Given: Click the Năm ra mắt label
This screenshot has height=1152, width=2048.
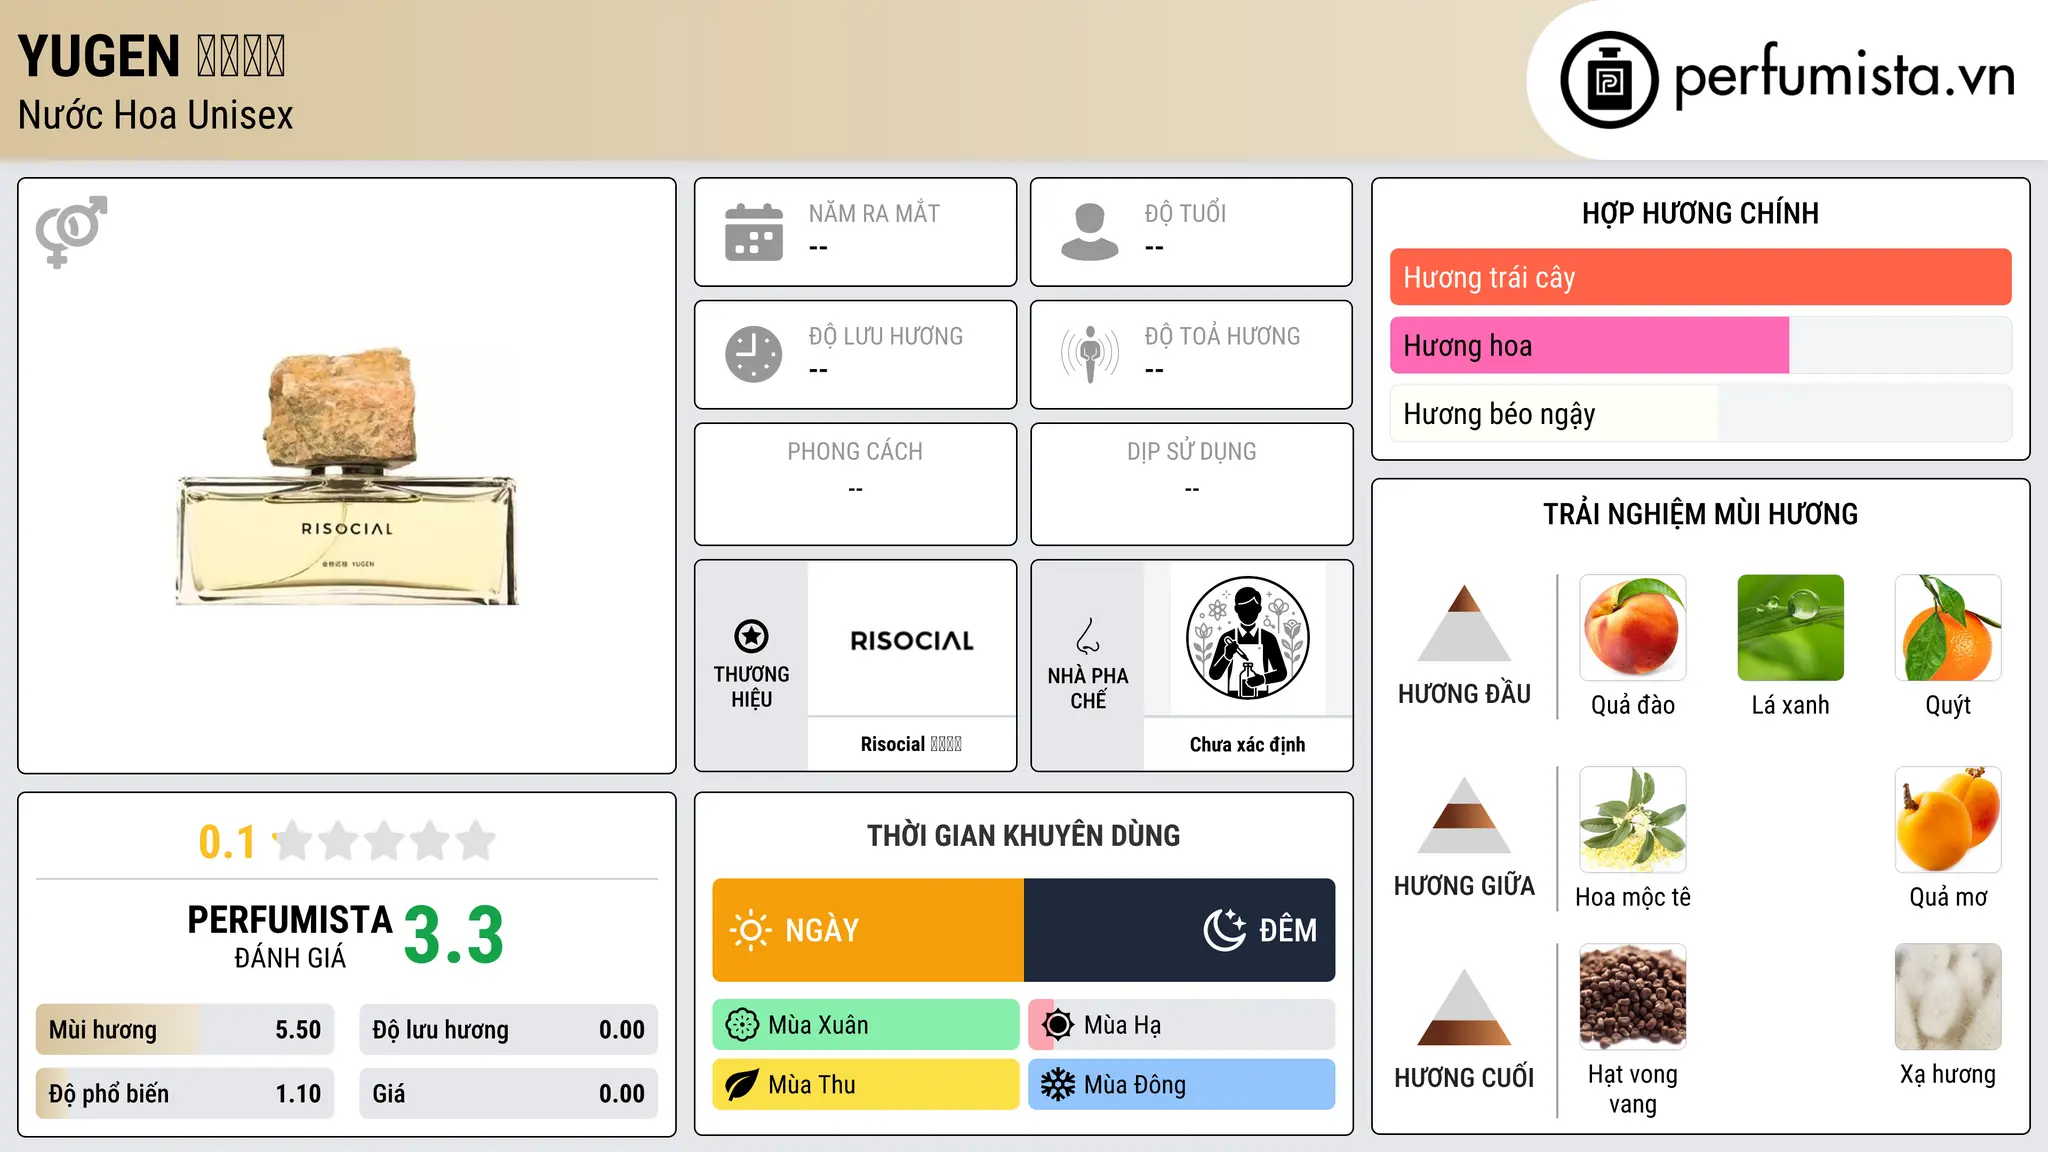Looking at the screenshot, I should (x=874, y=213).
